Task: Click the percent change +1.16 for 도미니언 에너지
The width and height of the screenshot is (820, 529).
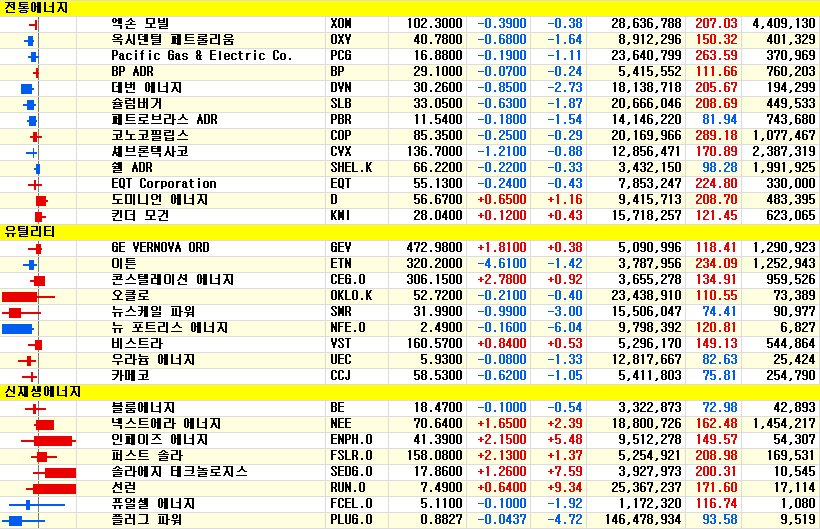Action: pos(565,200)
